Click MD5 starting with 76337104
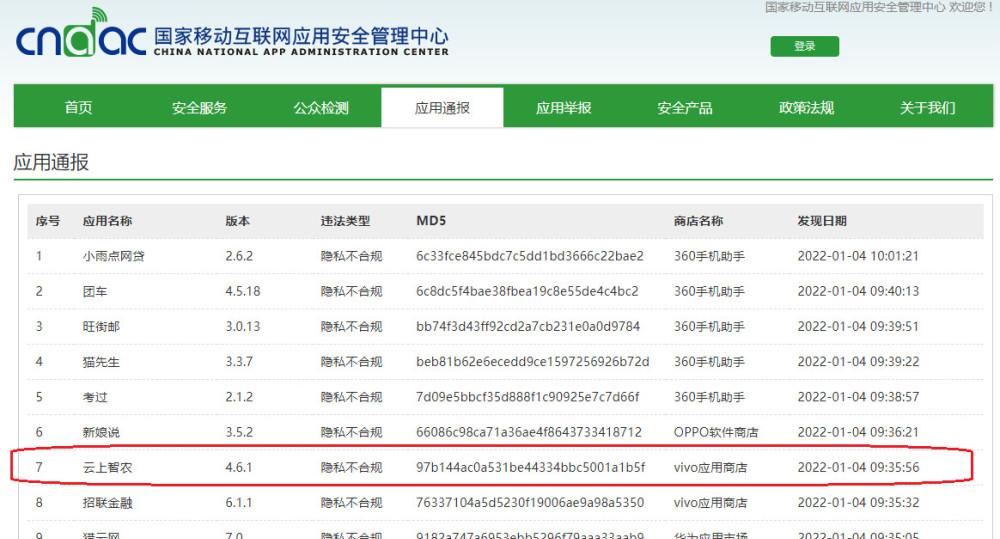The height and width of the screenshot is (539, 1000). tap(530, 503)
